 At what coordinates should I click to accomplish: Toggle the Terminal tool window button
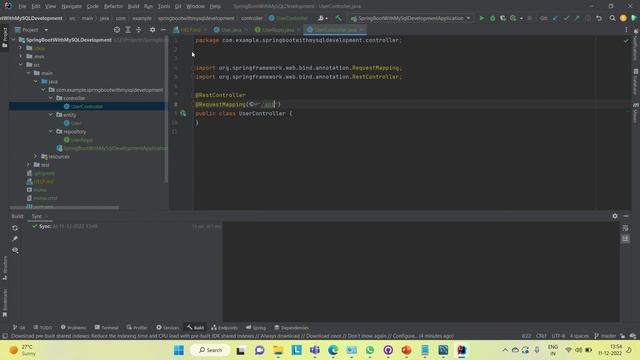106,328
